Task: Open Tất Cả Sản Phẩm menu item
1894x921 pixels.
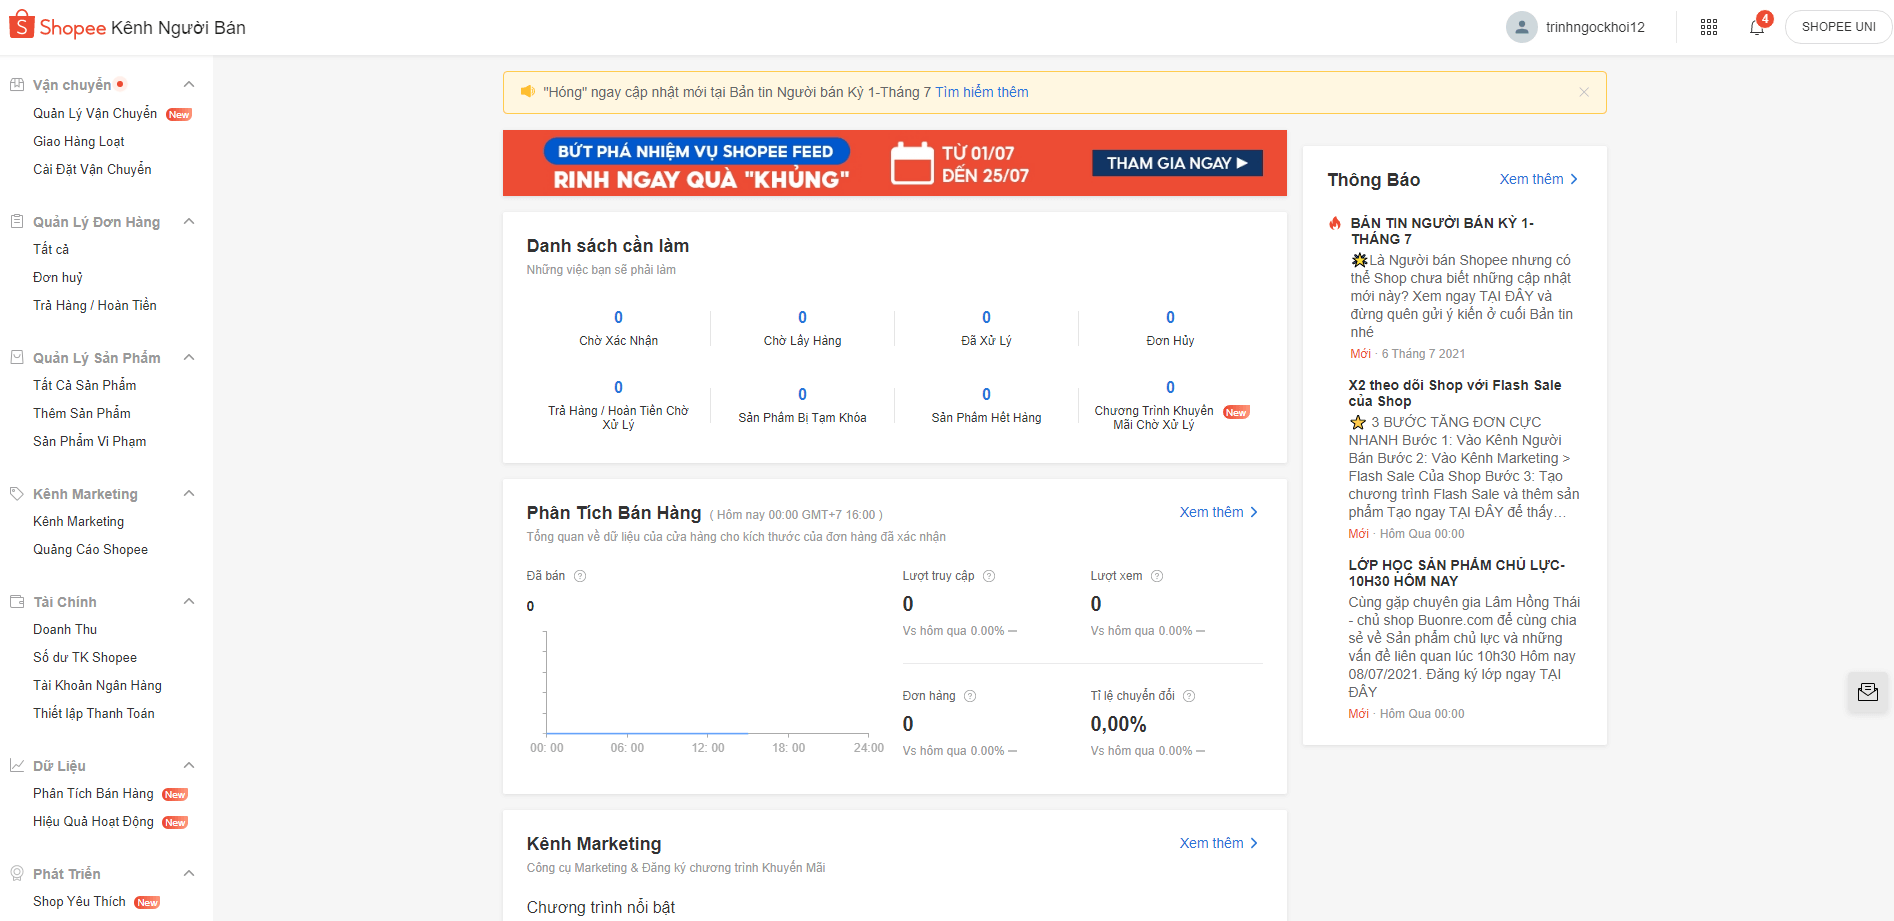Action: coord(85,385)
